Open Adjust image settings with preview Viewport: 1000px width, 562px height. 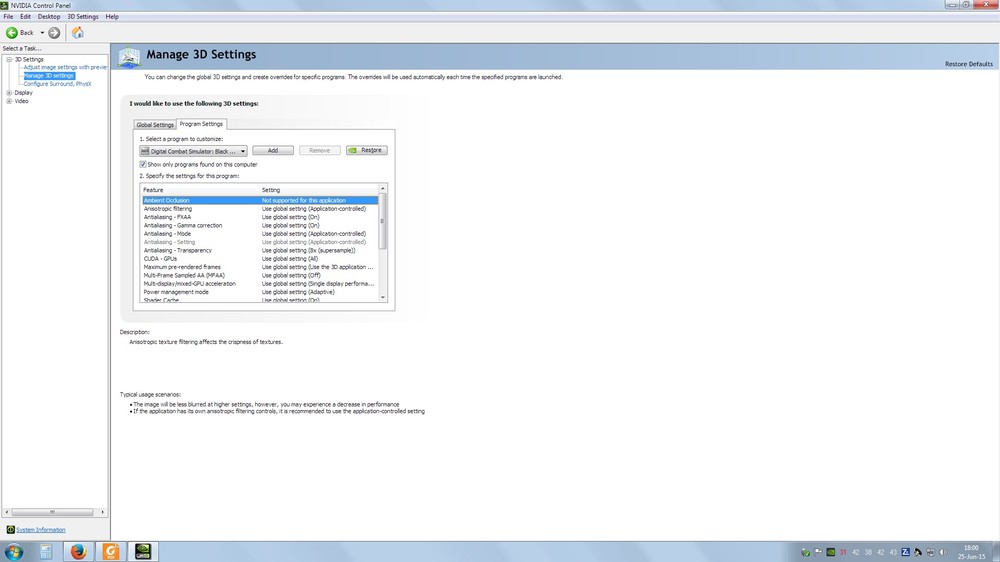pyautogui.click(x=65, y=67)
